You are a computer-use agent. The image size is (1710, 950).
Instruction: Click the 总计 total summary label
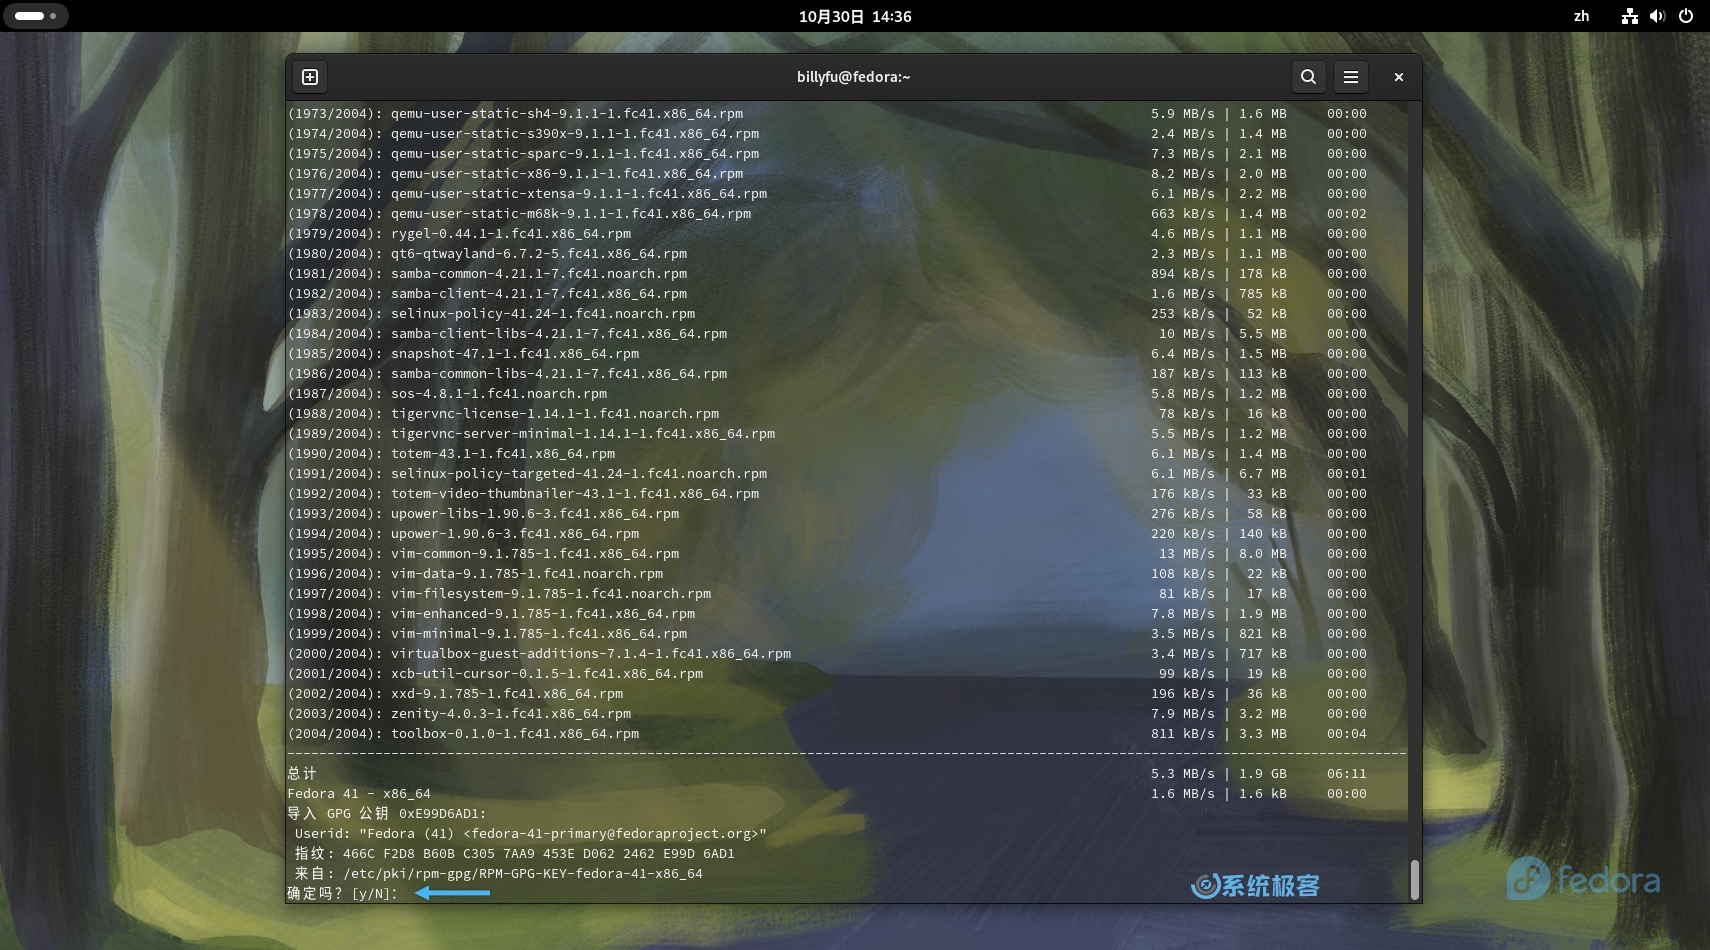[x=302, y=773]
